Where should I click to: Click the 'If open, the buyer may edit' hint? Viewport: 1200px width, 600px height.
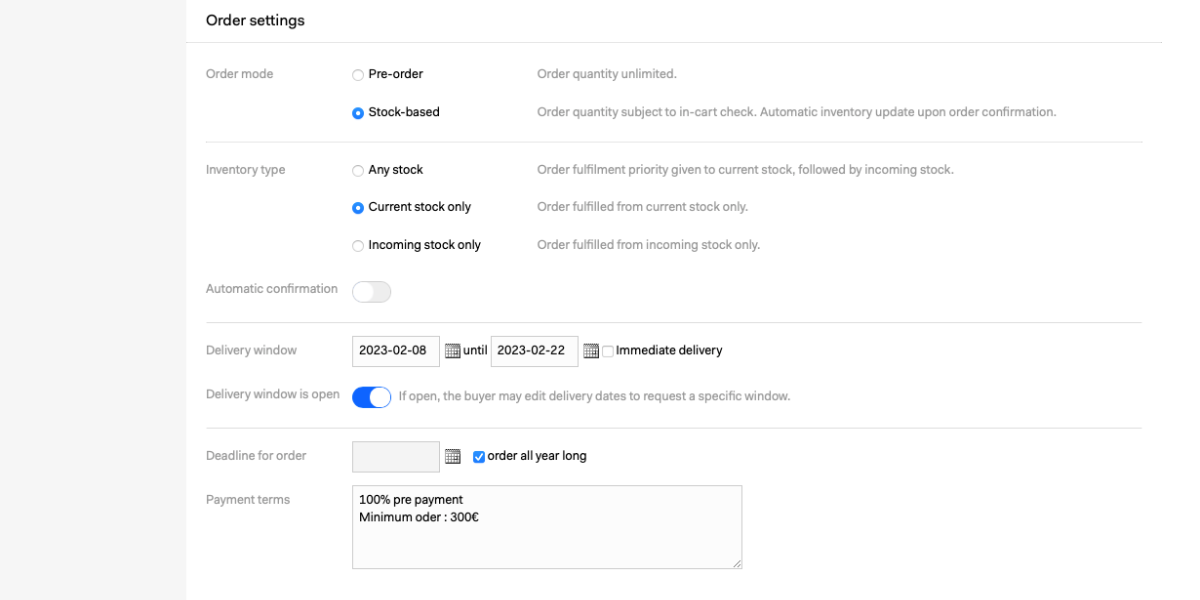(x=595, y=396)
